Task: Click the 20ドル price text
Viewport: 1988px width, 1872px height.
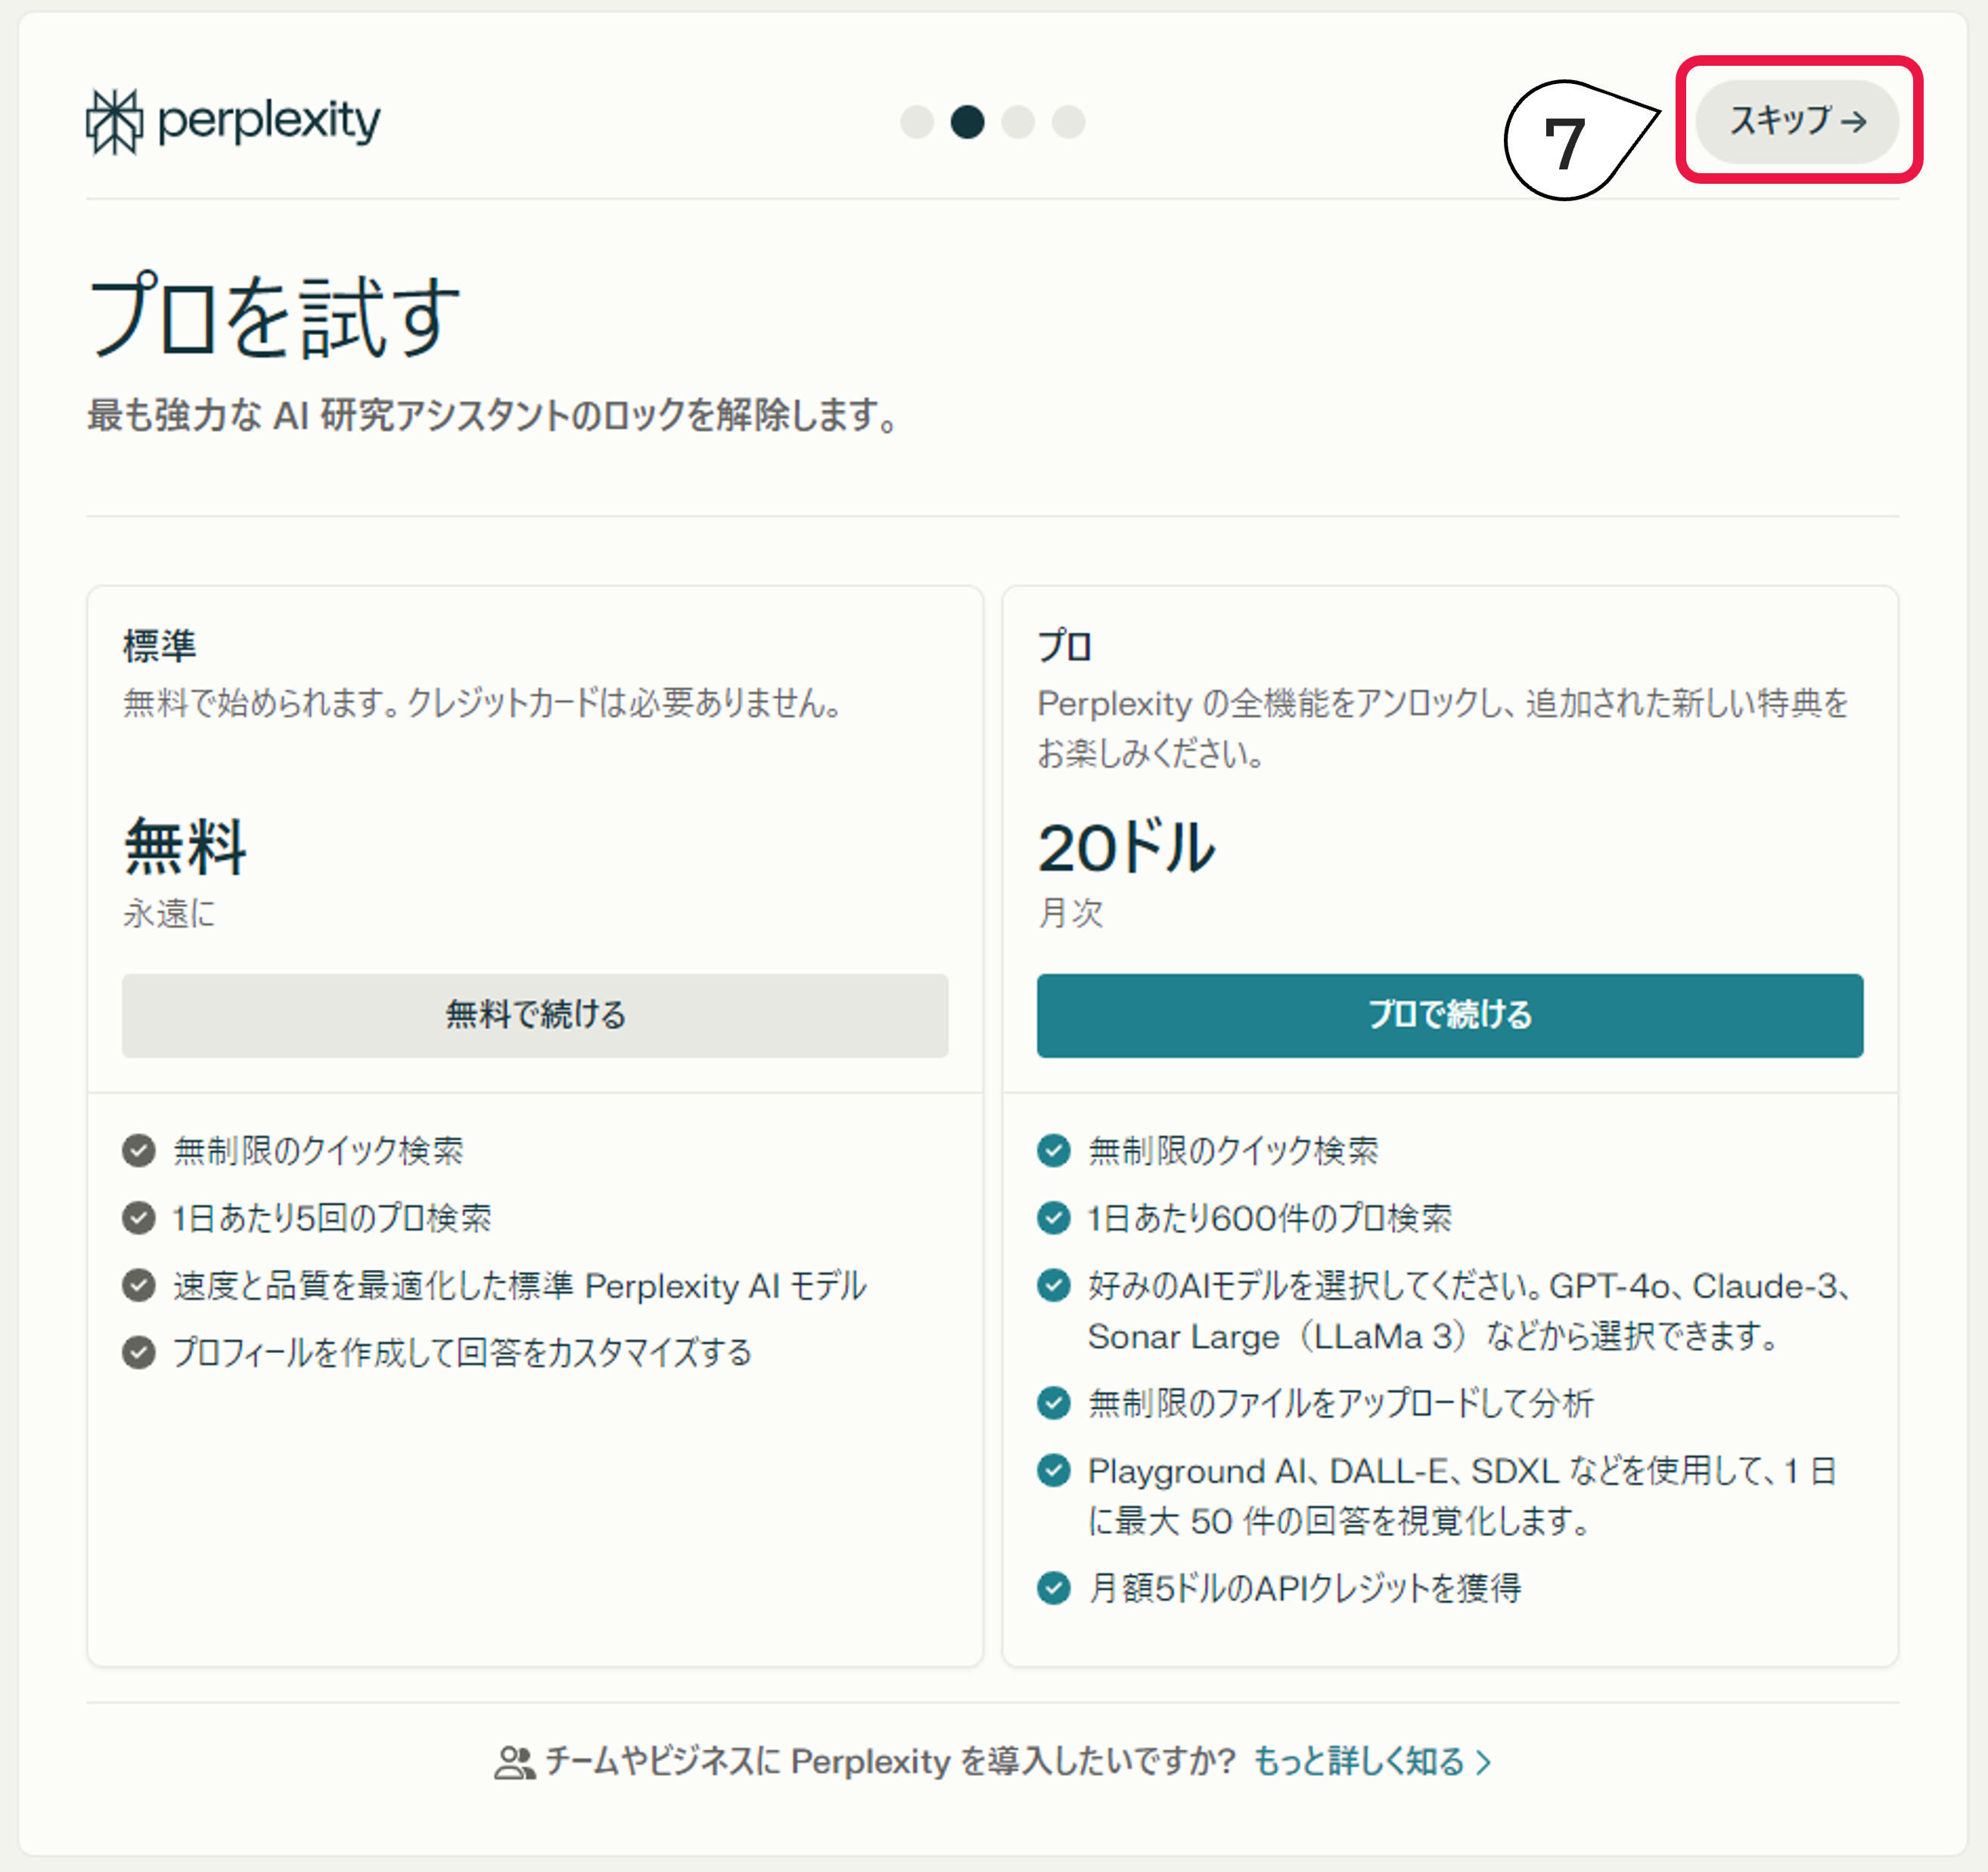Action: pos(1126,848)
